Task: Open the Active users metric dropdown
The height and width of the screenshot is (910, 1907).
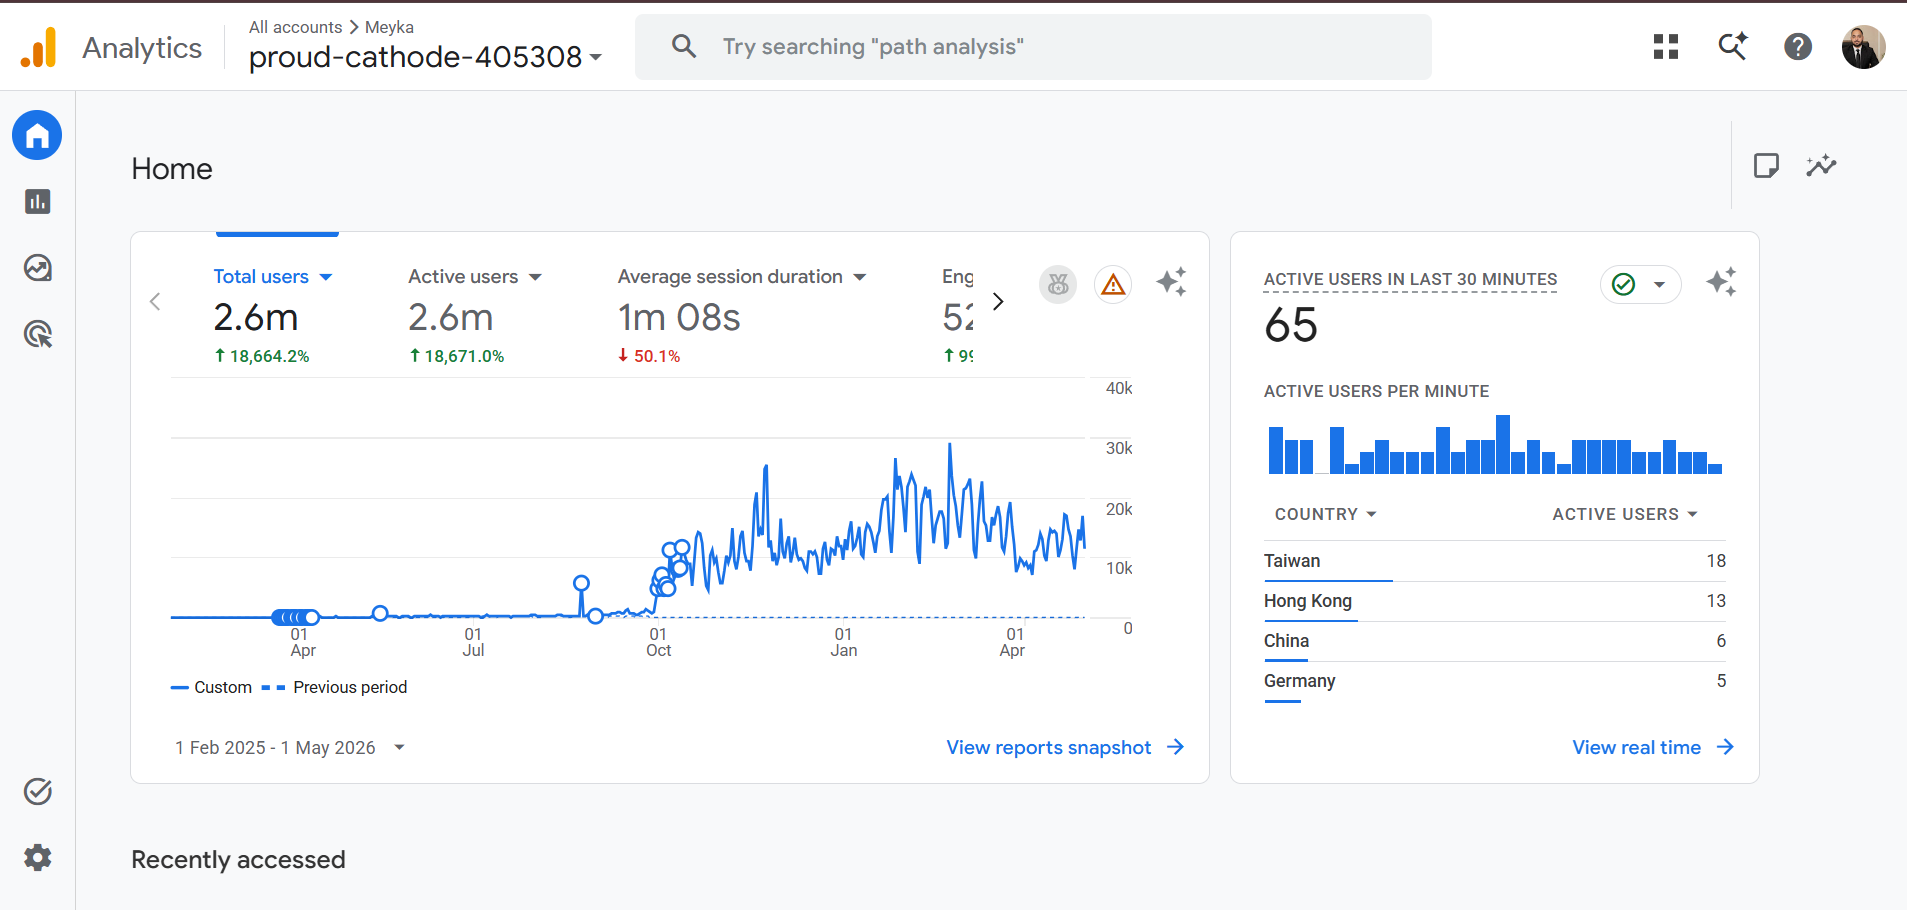Action: [475, 277]
